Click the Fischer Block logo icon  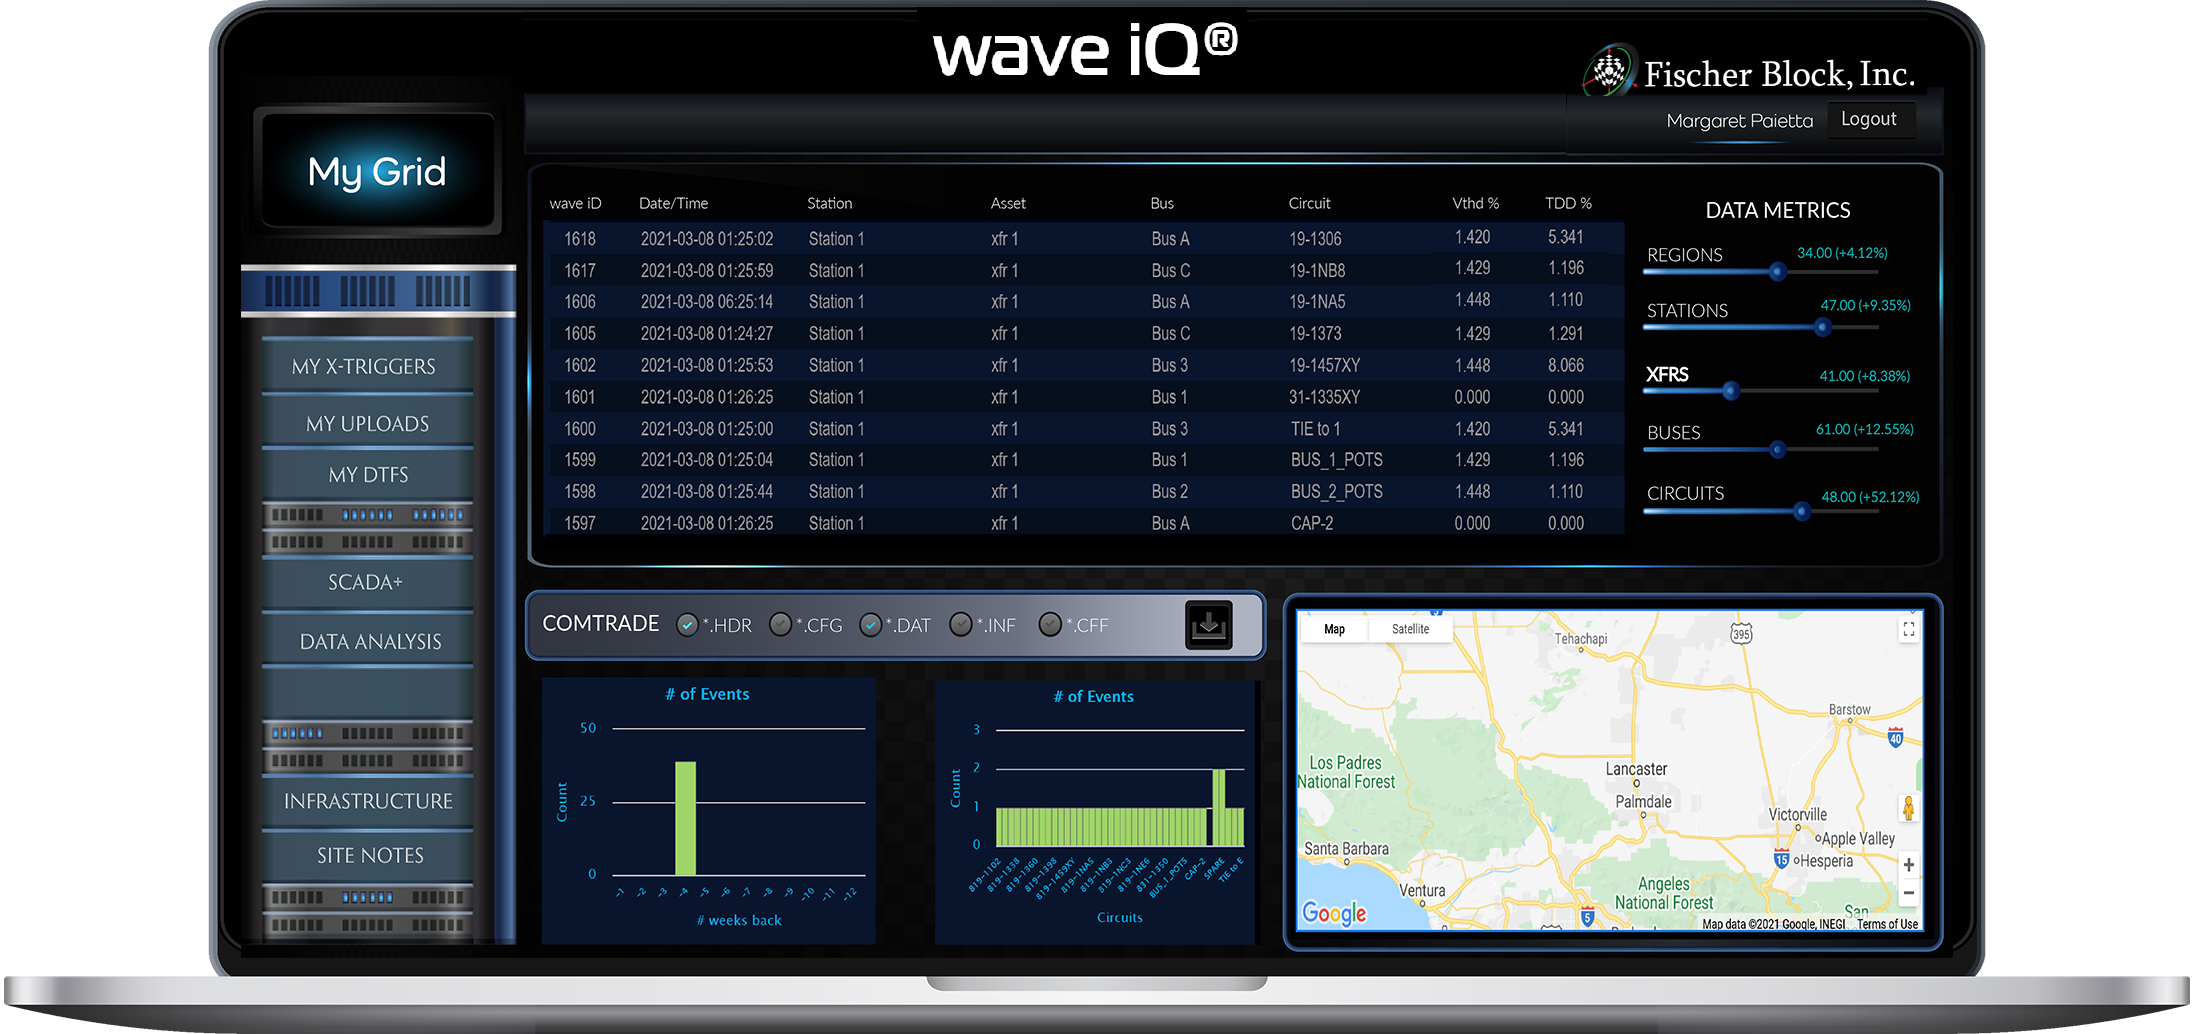point(1608,72)
